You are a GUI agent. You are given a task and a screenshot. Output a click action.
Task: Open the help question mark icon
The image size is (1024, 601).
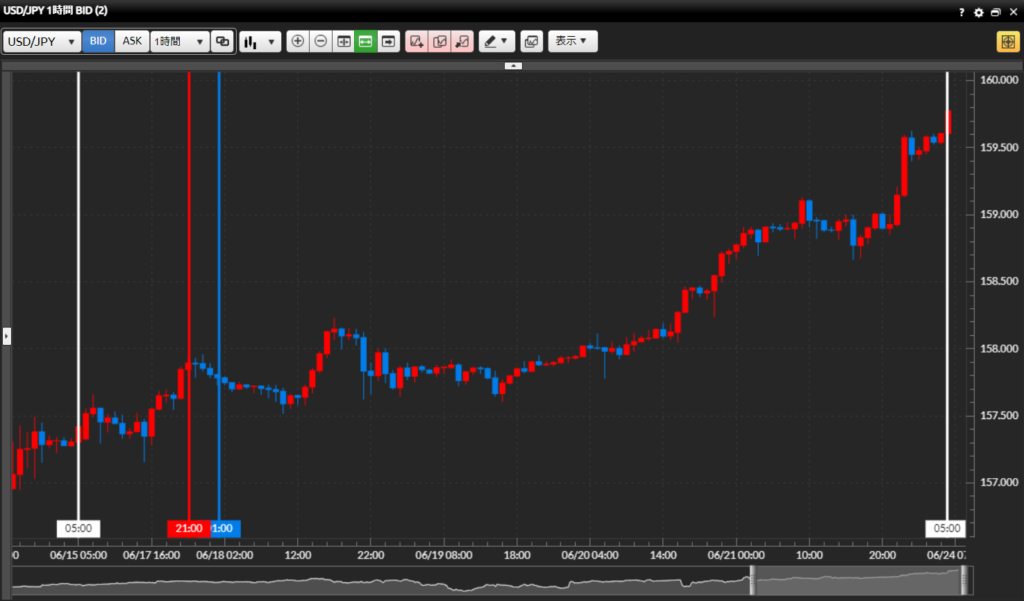pyautogui.click(x=962, y=12)
